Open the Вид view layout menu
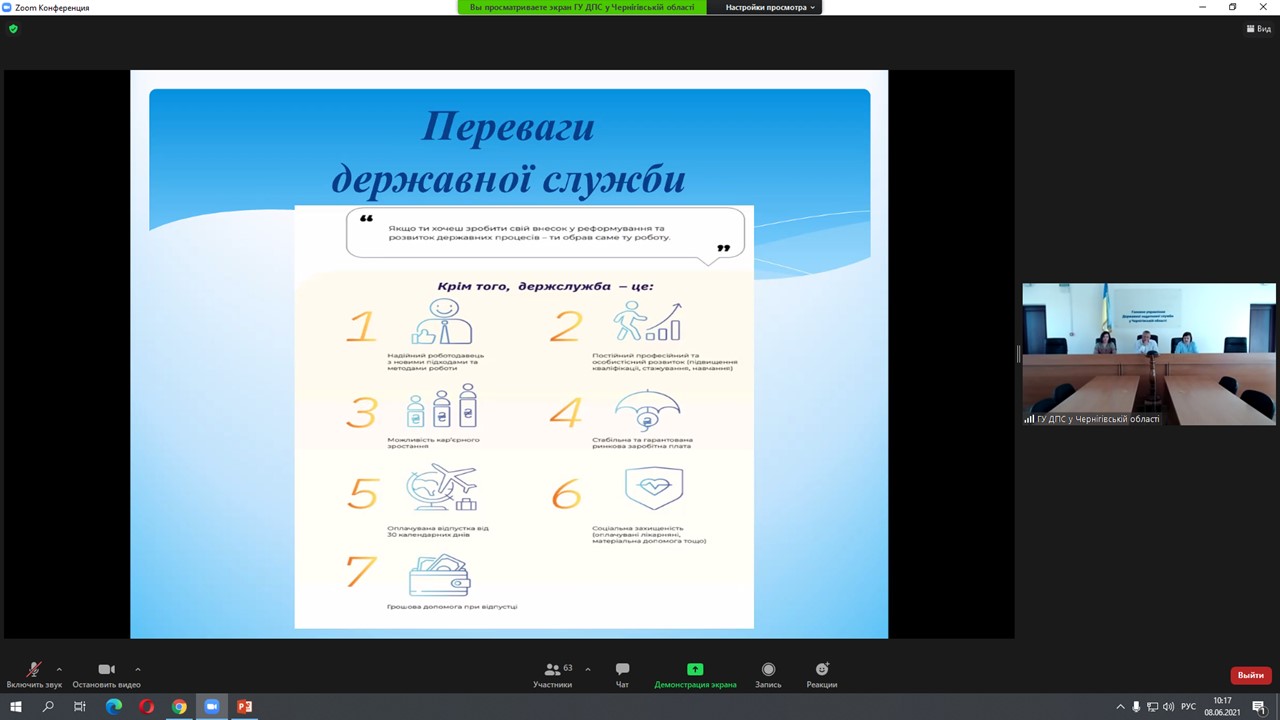This screenshot has width=1280, height=720. (x=1258, y=29)
